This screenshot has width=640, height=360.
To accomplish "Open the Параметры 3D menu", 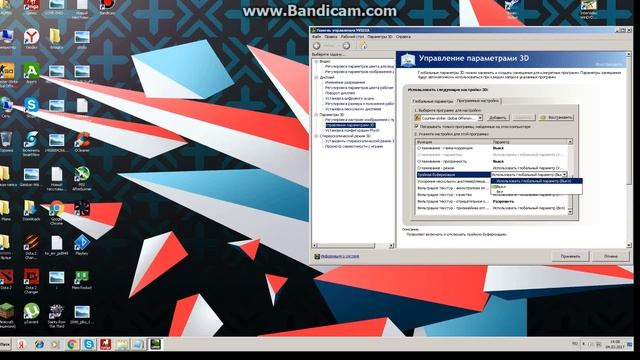I will click(x=380, y=37).
